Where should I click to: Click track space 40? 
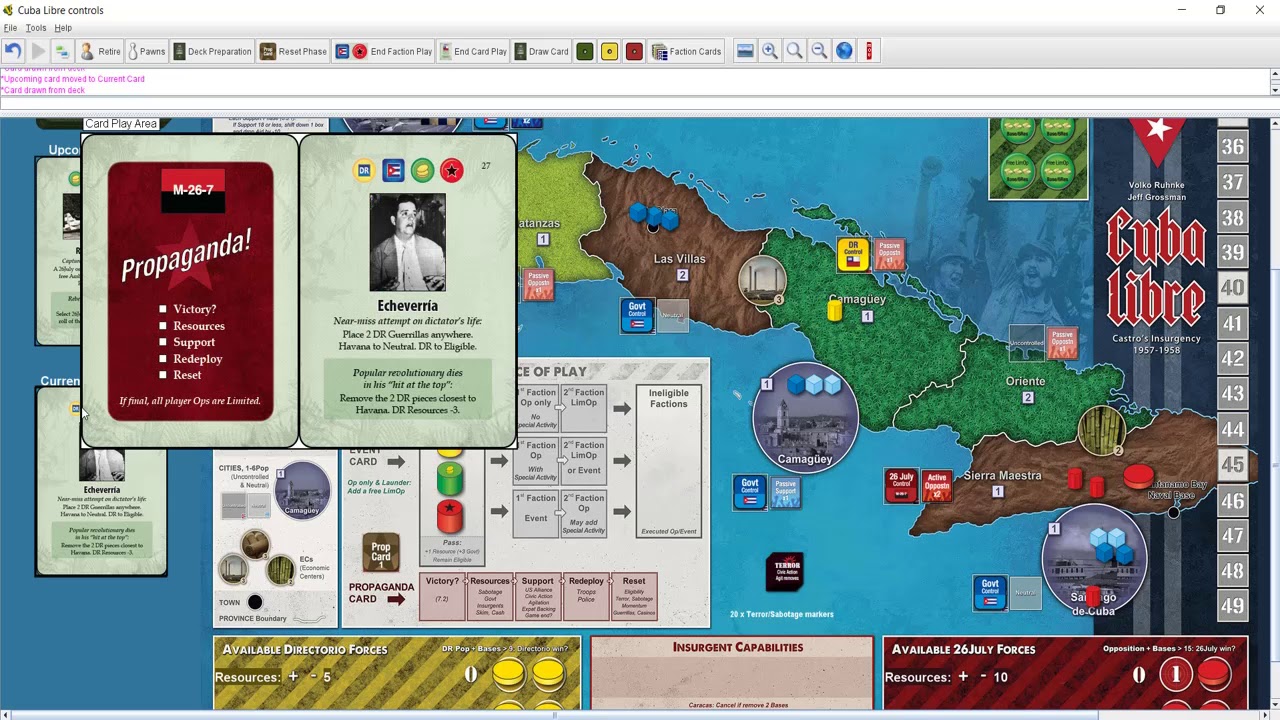click(x=1232, y=288)
